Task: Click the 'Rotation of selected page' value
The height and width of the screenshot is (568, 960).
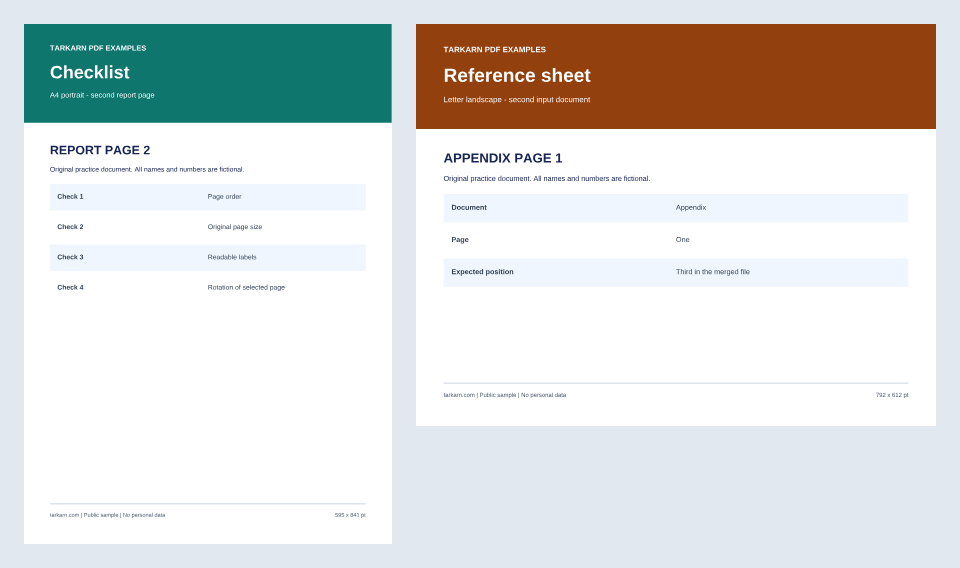Action: point(246,287)
